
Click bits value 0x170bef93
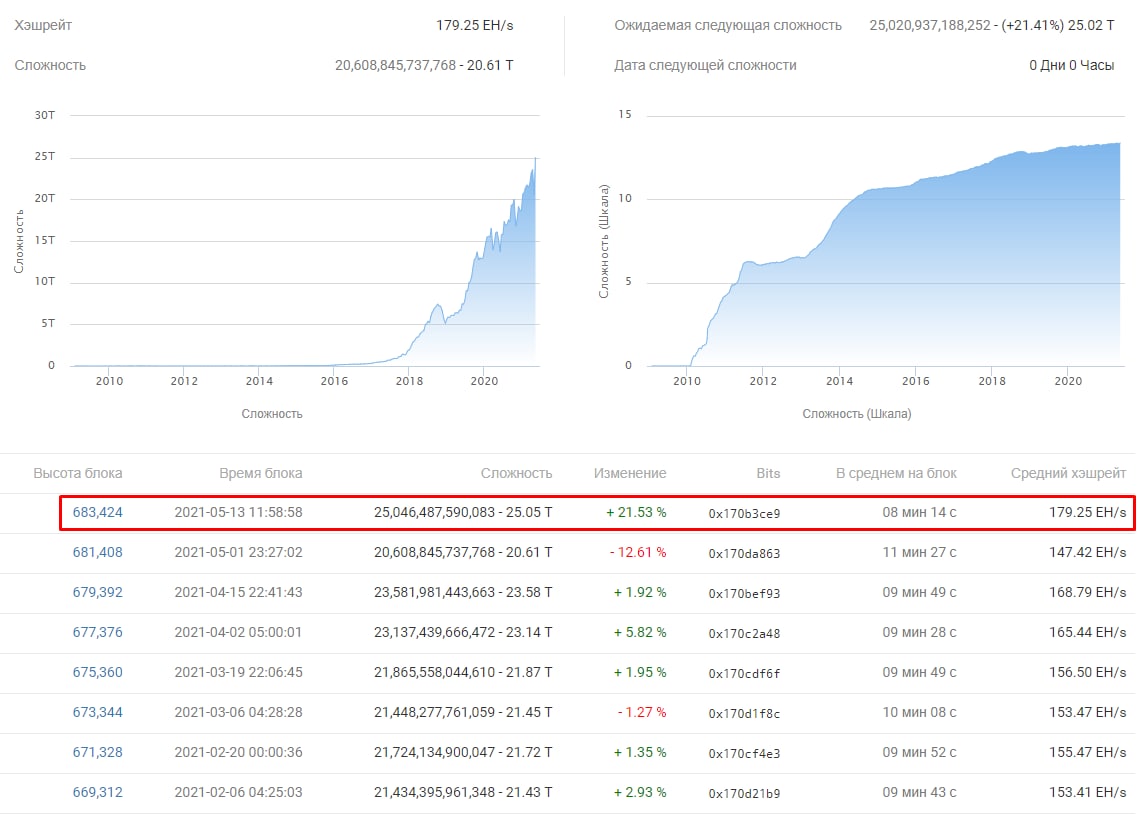coord(744,594)
